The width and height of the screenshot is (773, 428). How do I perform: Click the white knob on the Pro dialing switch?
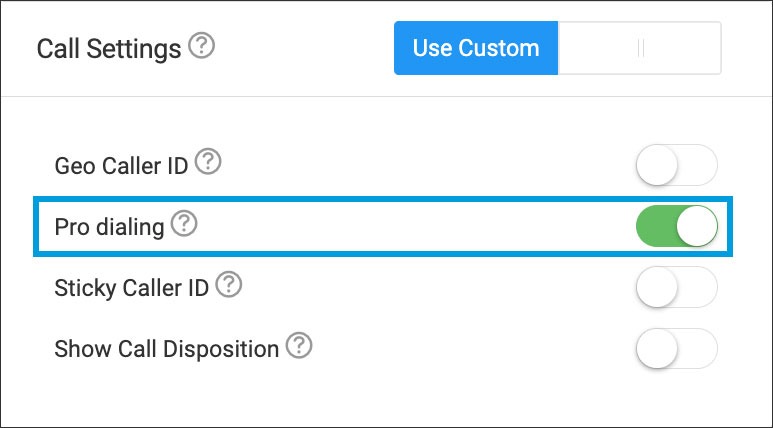pyautogui.click(x=697, y=227)
